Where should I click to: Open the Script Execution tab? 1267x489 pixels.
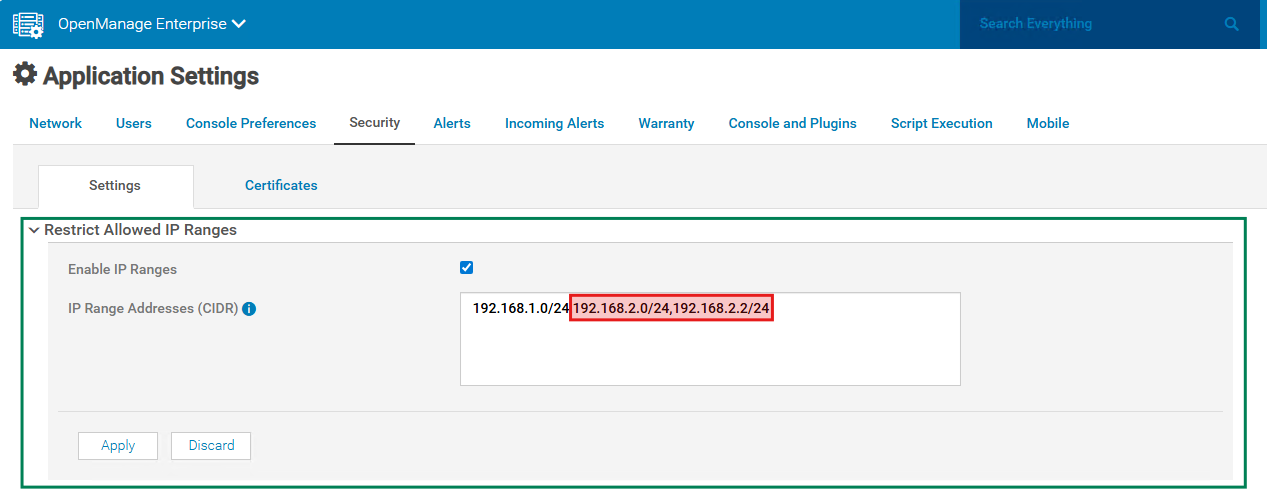click(x=942, y=123)
